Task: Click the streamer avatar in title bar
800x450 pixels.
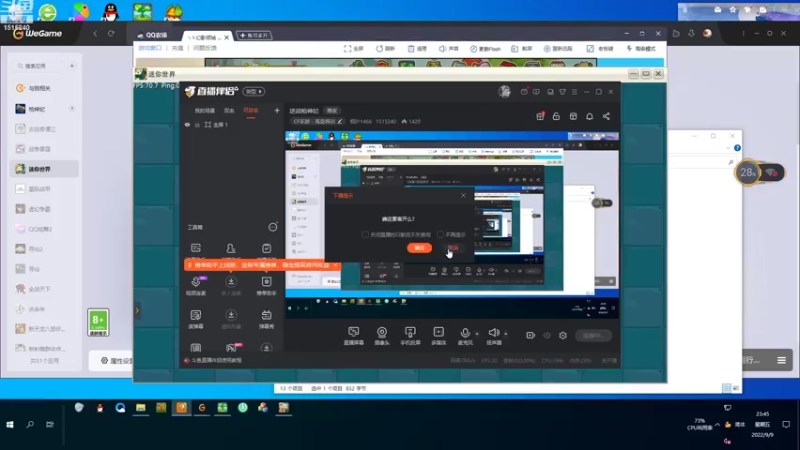Action: pyautogui.click(x=504, y=91)
